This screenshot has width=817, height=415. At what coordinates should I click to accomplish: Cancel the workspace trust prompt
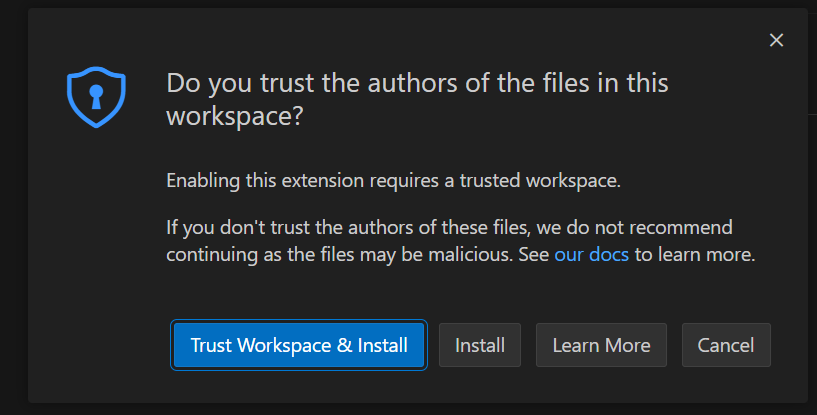pos(726,345)
